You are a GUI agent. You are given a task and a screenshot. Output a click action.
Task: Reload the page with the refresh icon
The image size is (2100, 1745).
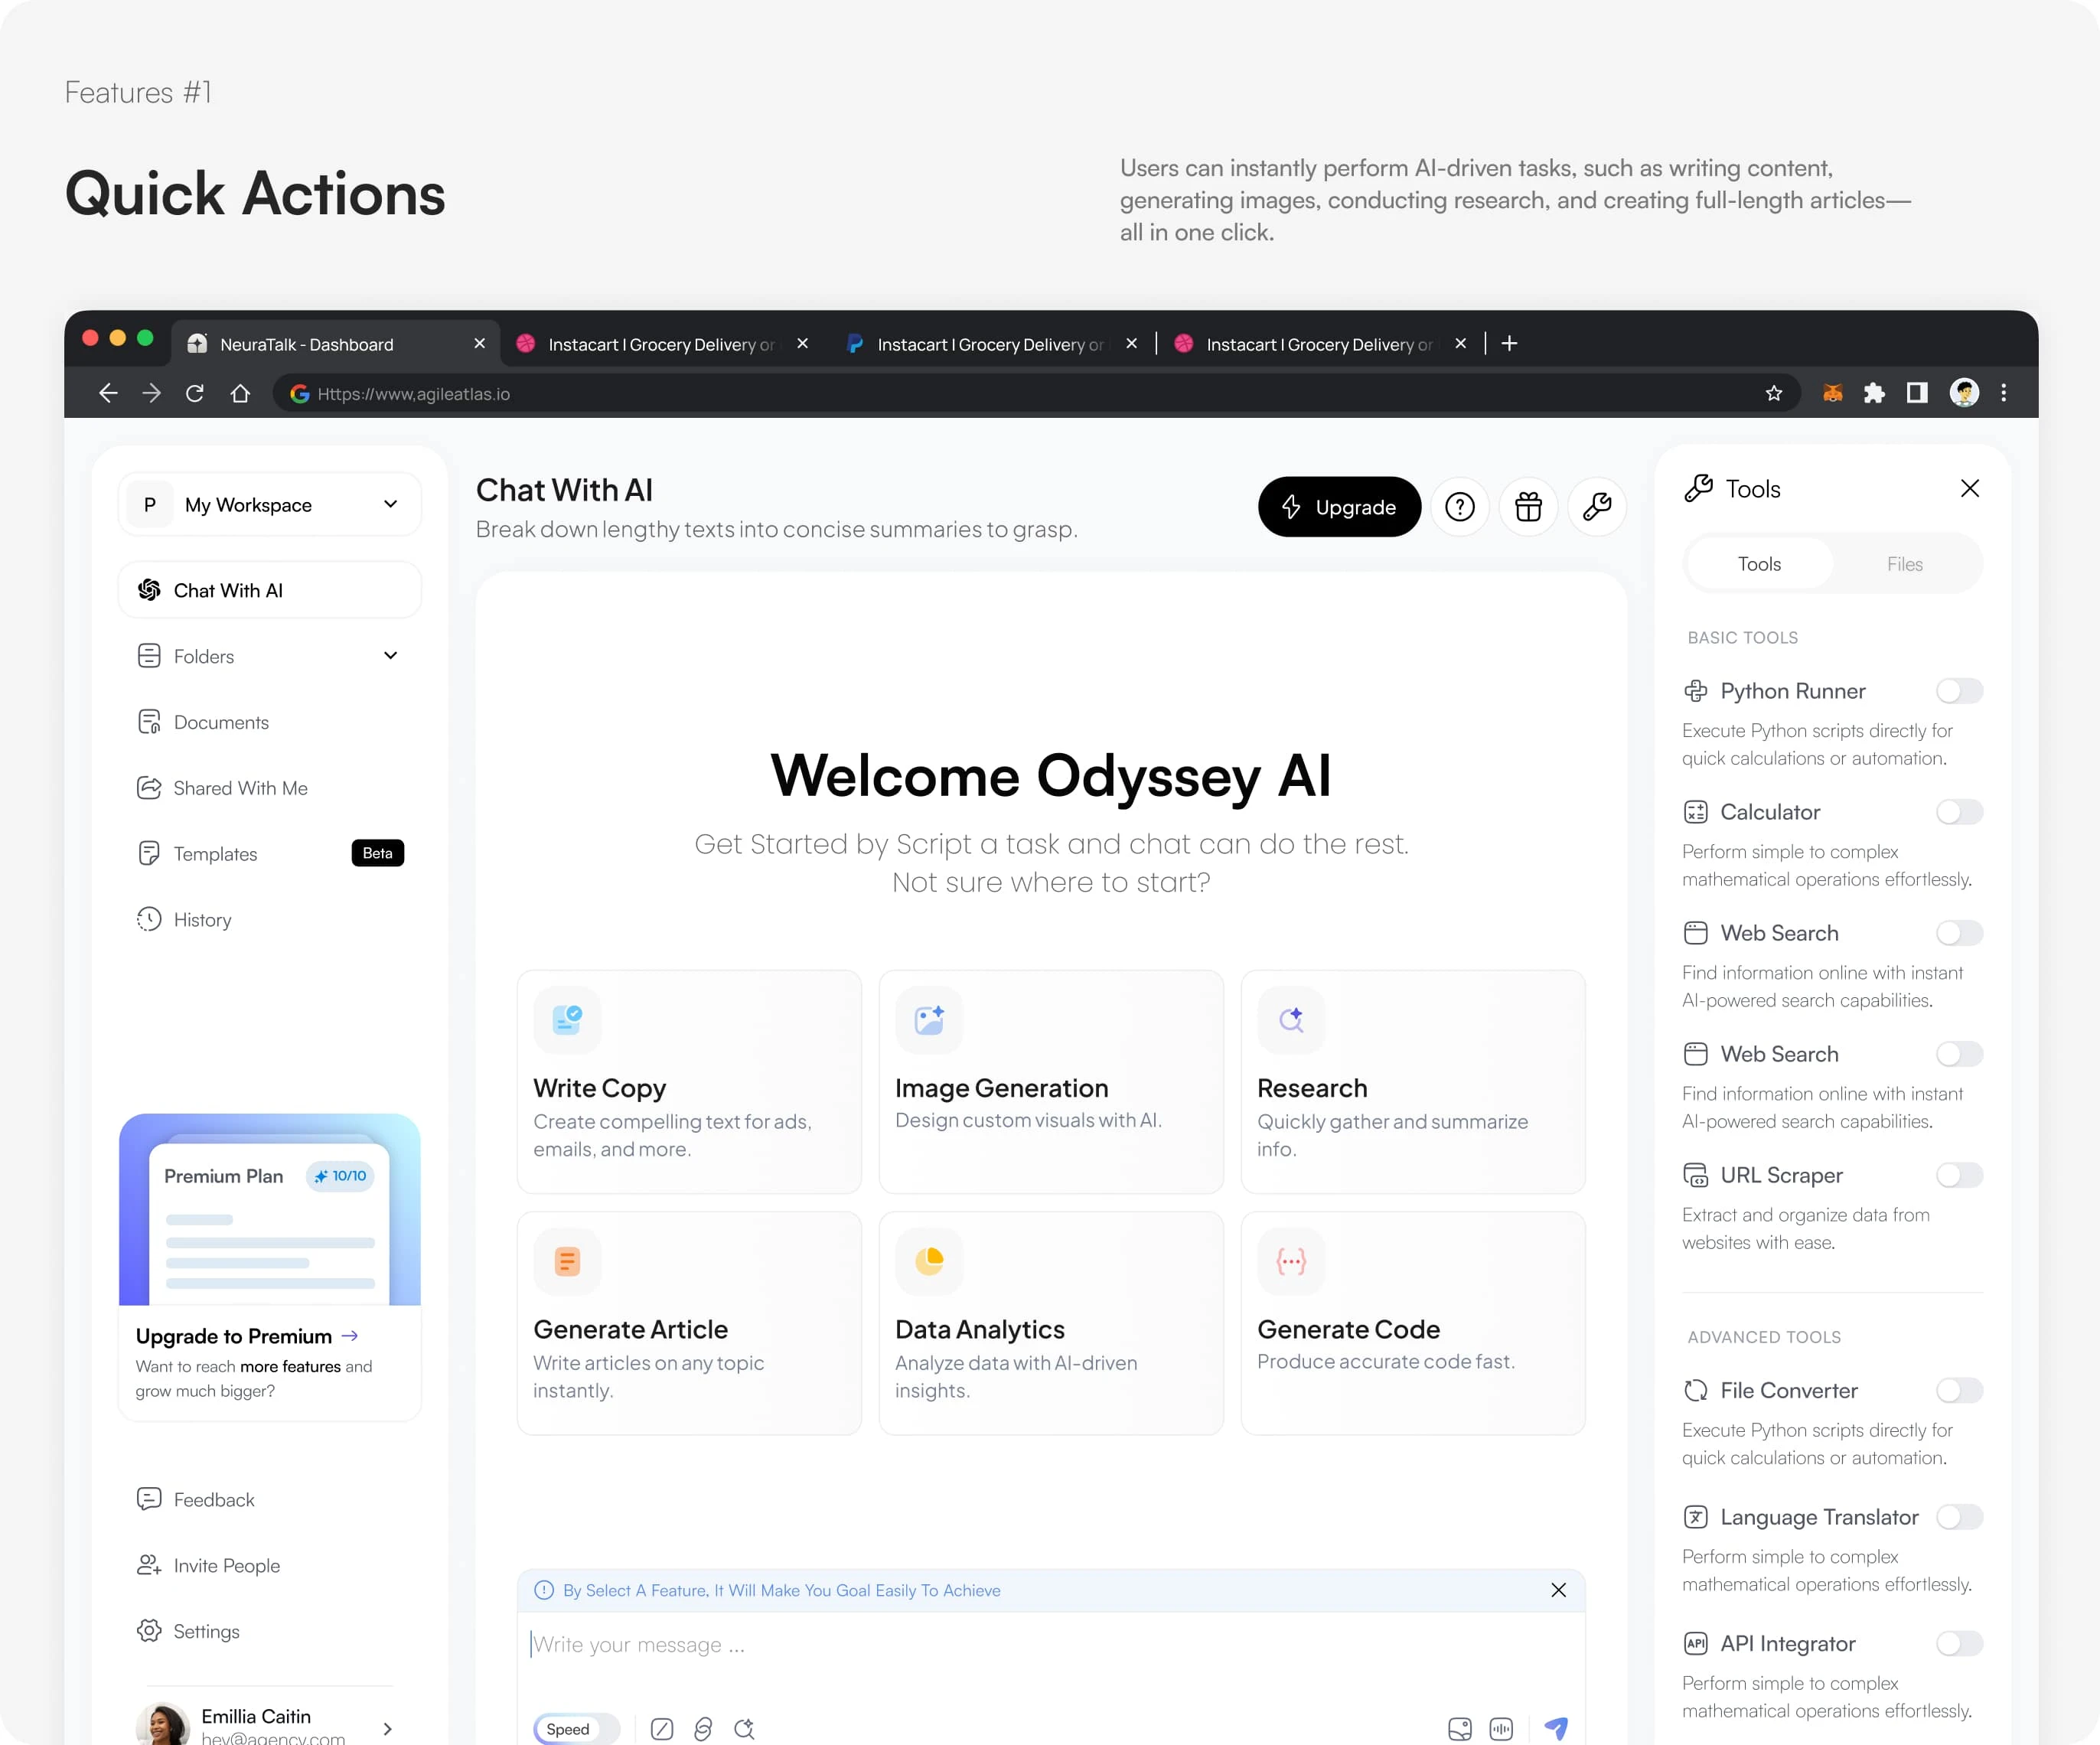195,393
